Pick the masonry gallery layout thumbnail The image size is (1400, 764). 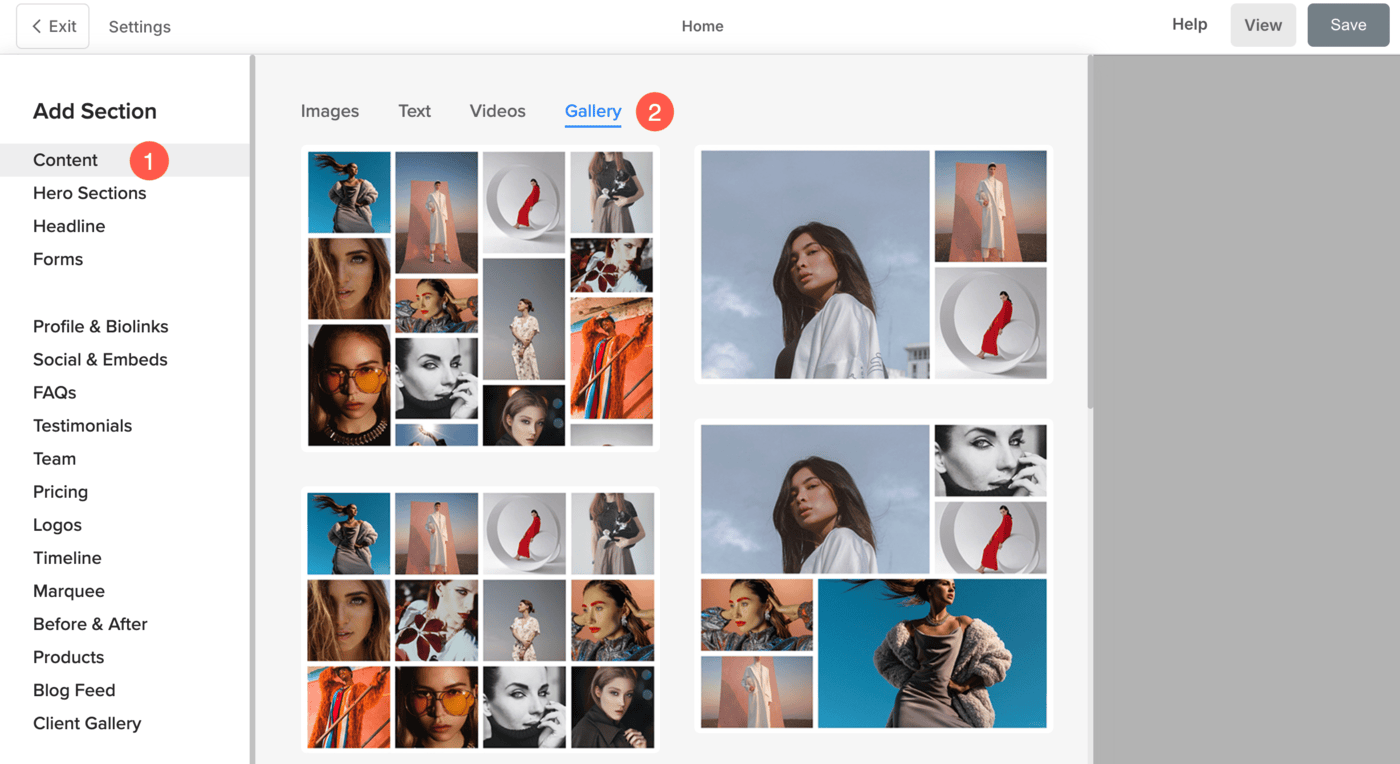coord(480,298)
